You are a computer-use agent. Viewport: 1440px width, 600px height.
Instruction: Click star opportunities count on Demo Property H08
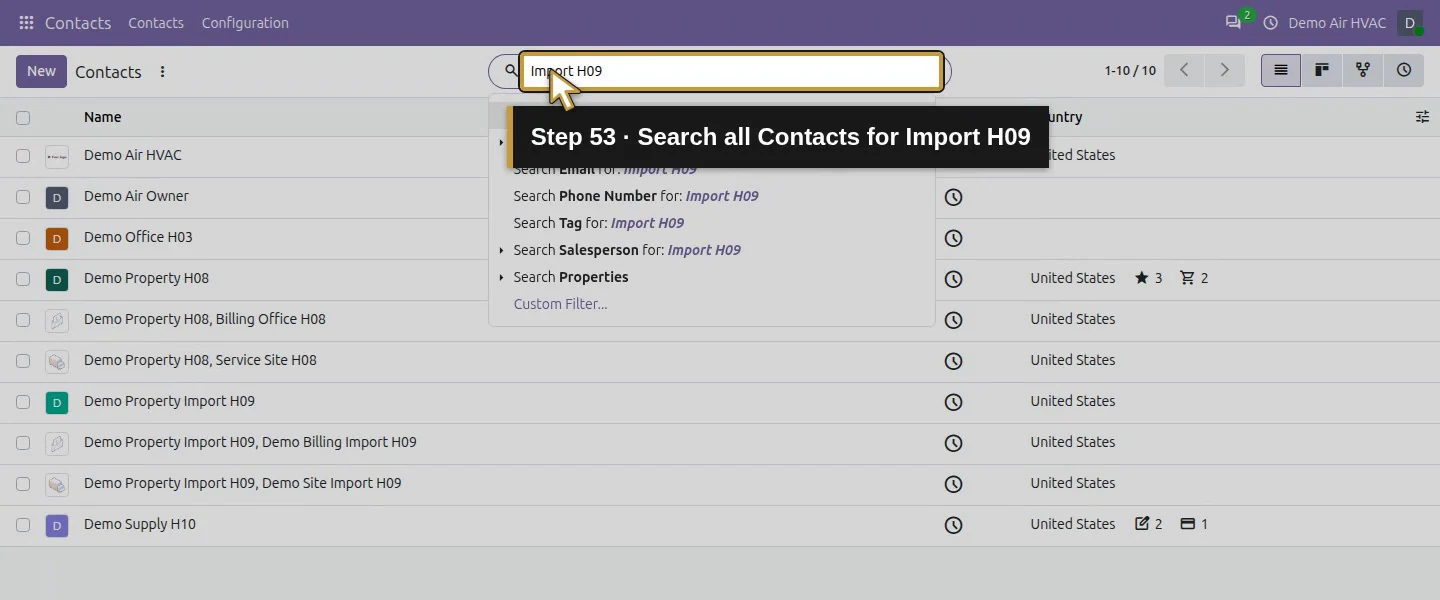click(x=1148, y=278)
